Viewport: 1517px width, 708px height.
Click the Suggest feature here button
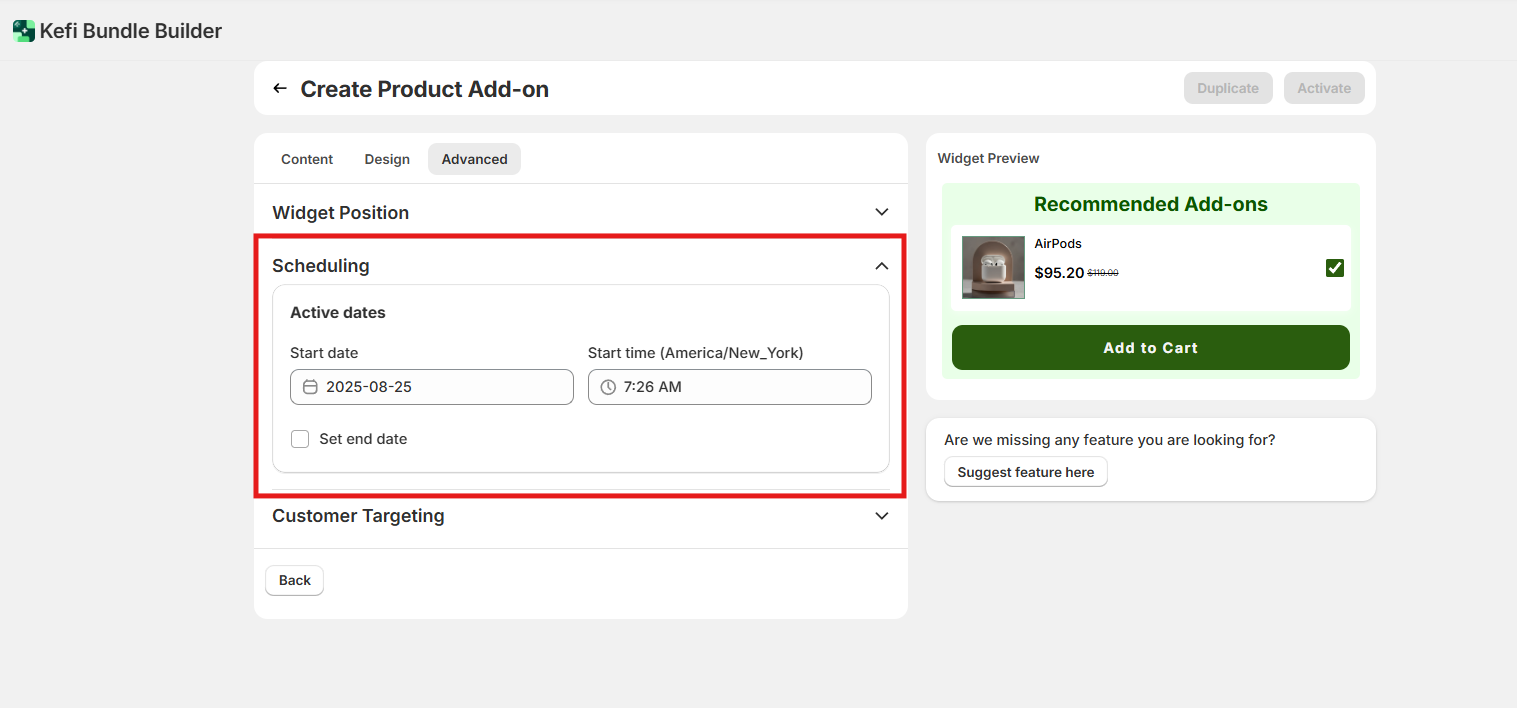1025,472
